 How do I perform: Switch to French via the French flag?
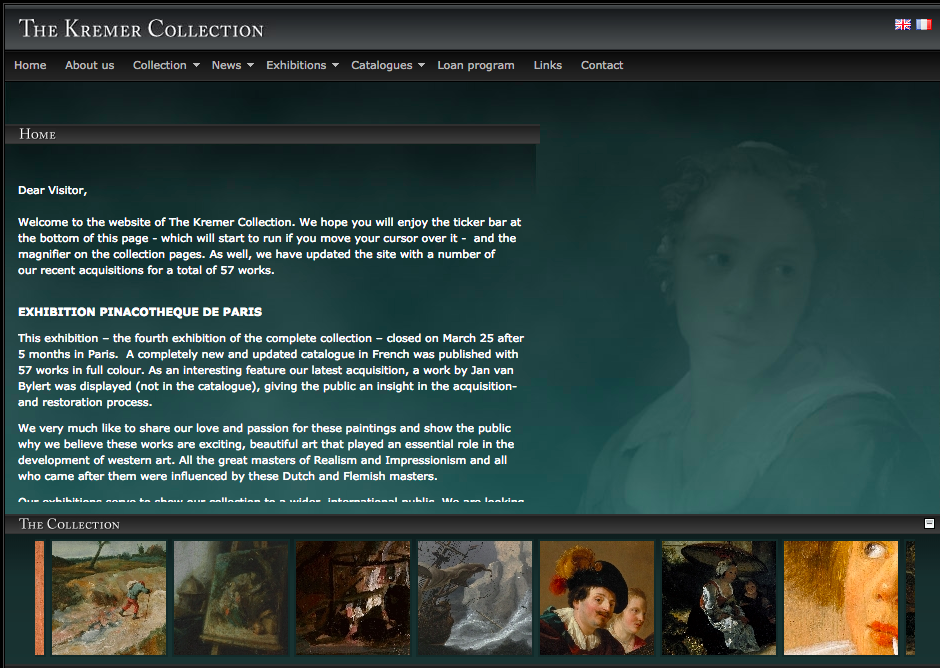point(922,25)
